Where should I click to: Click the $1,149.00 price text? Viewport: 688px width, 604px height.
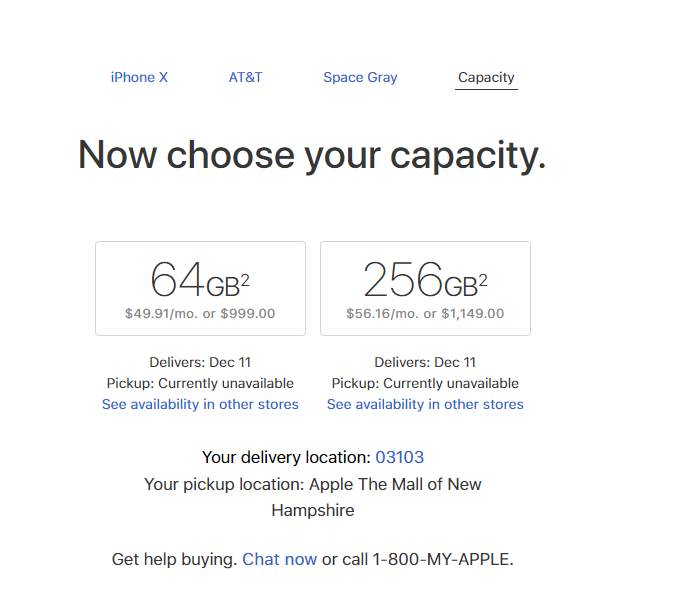[473, 314]
